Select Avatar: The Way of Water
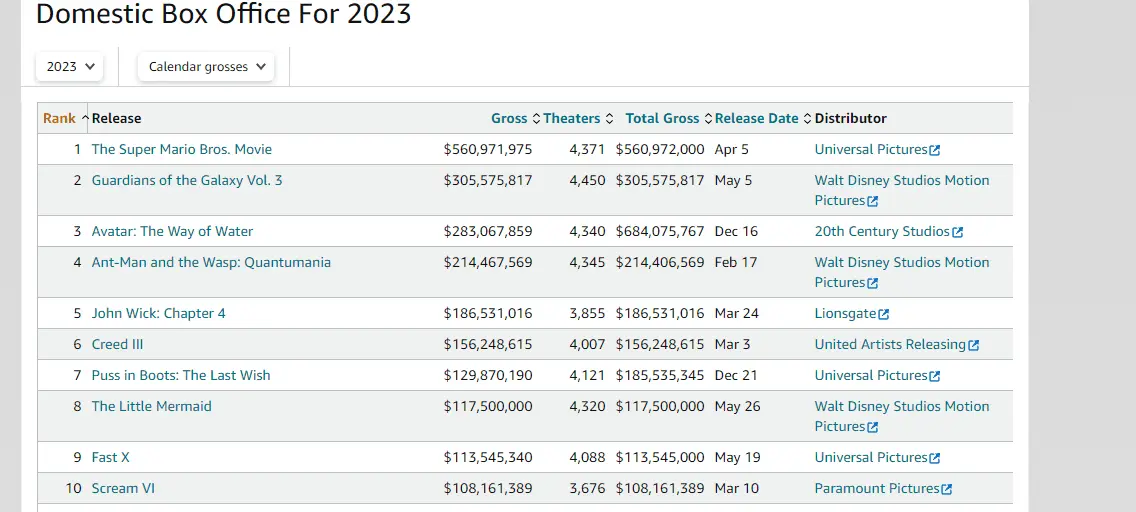 pyautogui.click(x=172, y=231)
